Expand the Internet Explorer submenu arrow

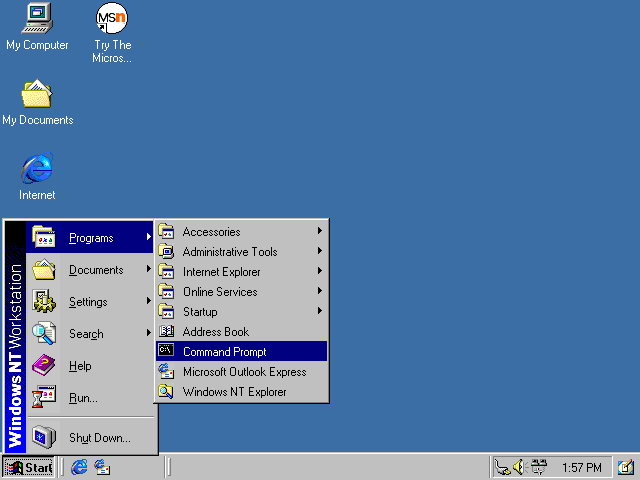coord(320,271)
